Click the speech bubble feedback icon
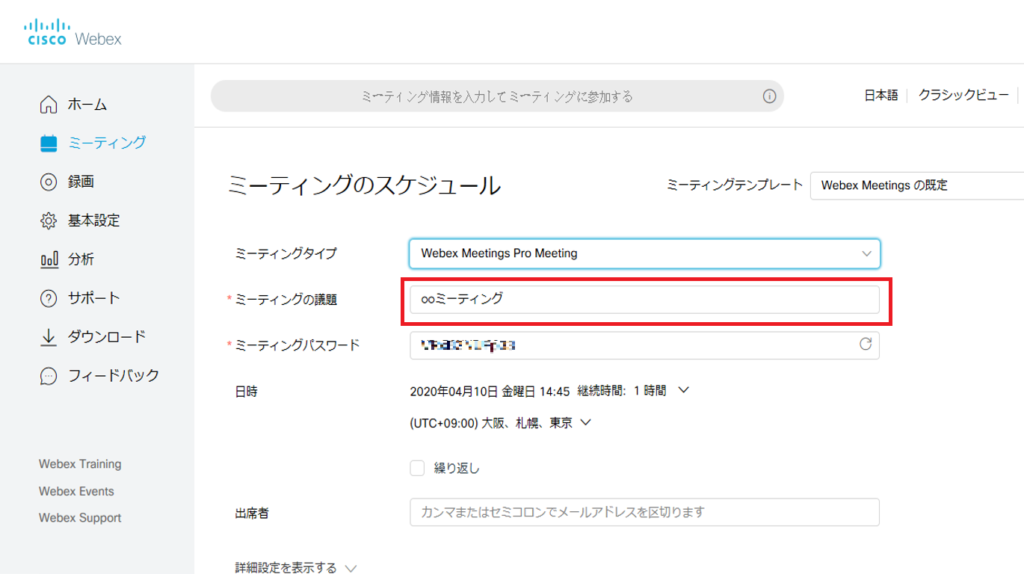The image size is (1024, 574). (48, 376)
